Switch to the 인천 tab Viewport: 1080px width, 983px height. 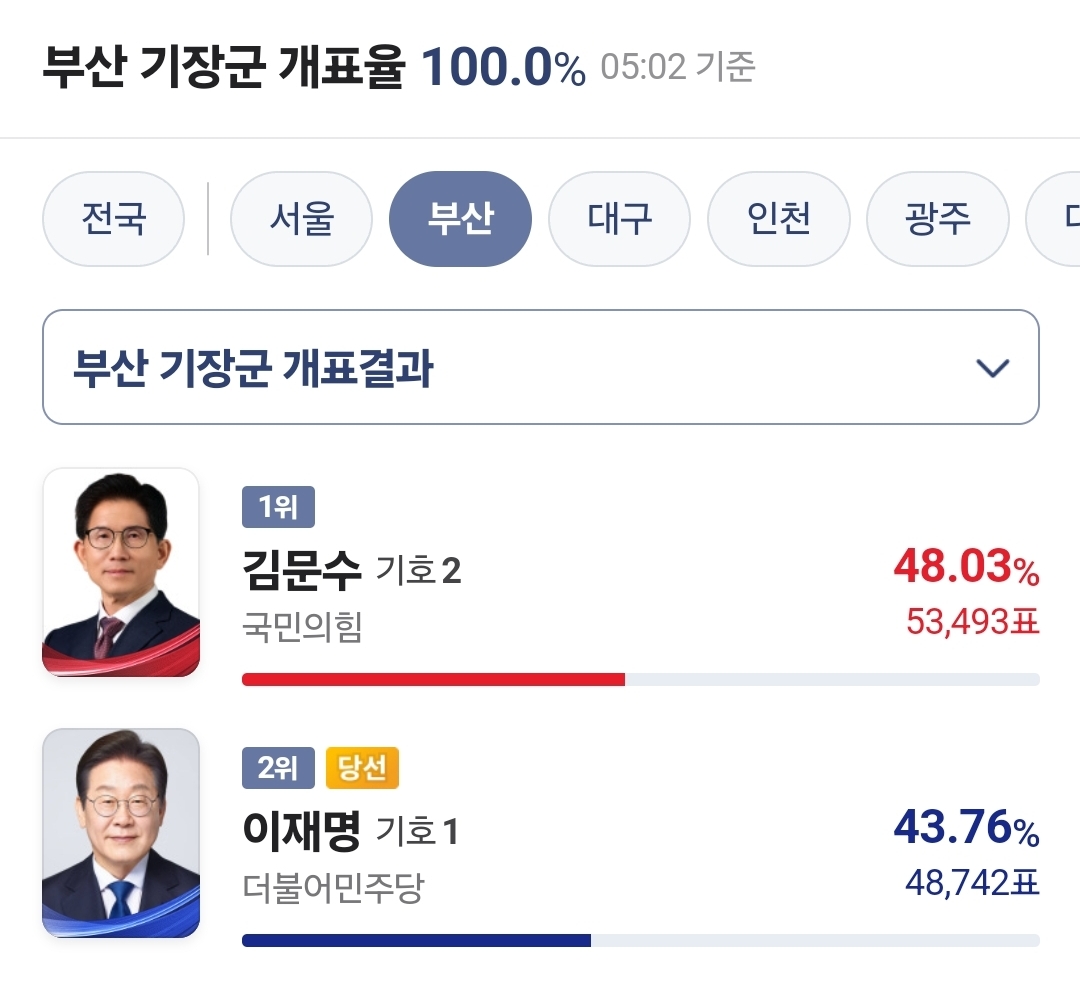click(x=778, y=219)
